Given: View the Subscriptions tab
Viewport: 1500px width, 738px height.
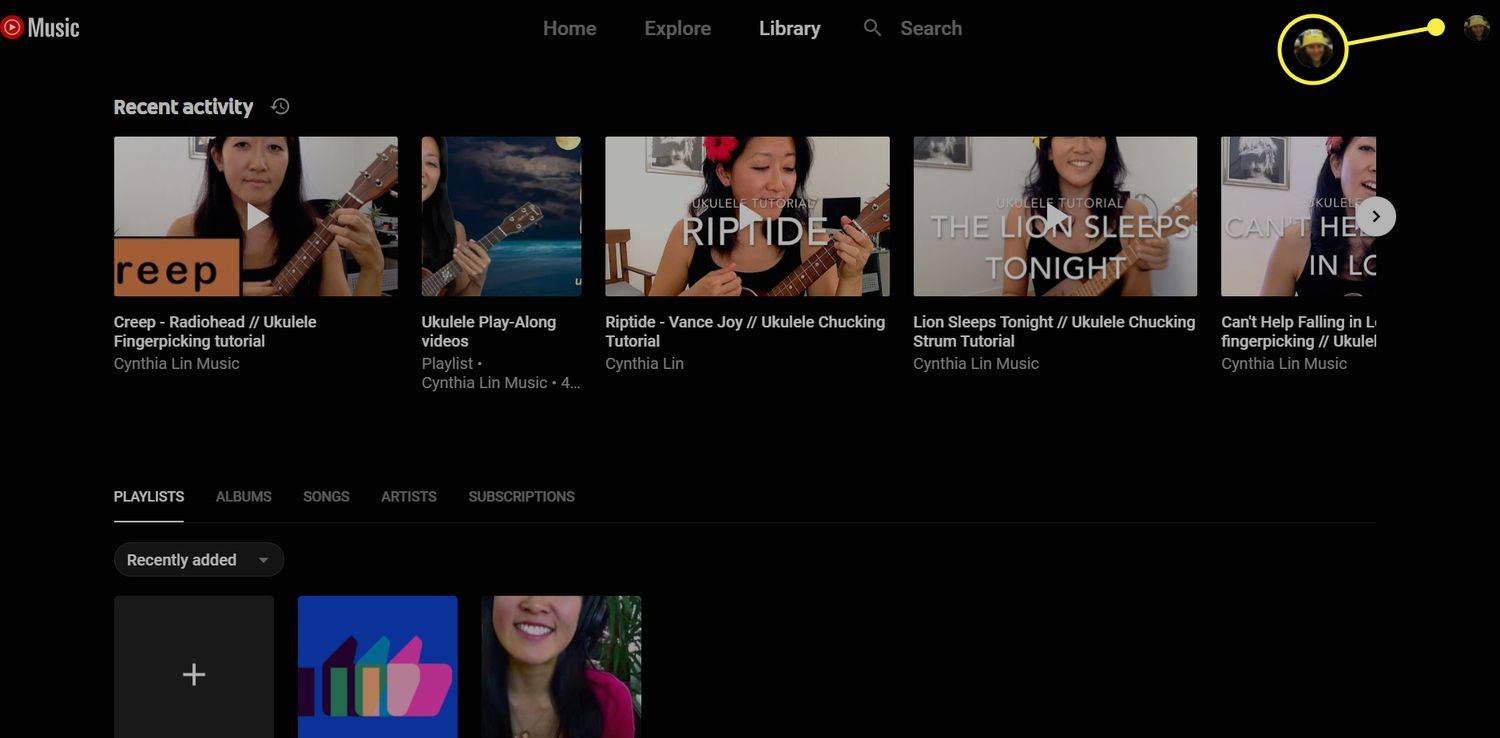Looking at the screenshot, I should 521,497.
